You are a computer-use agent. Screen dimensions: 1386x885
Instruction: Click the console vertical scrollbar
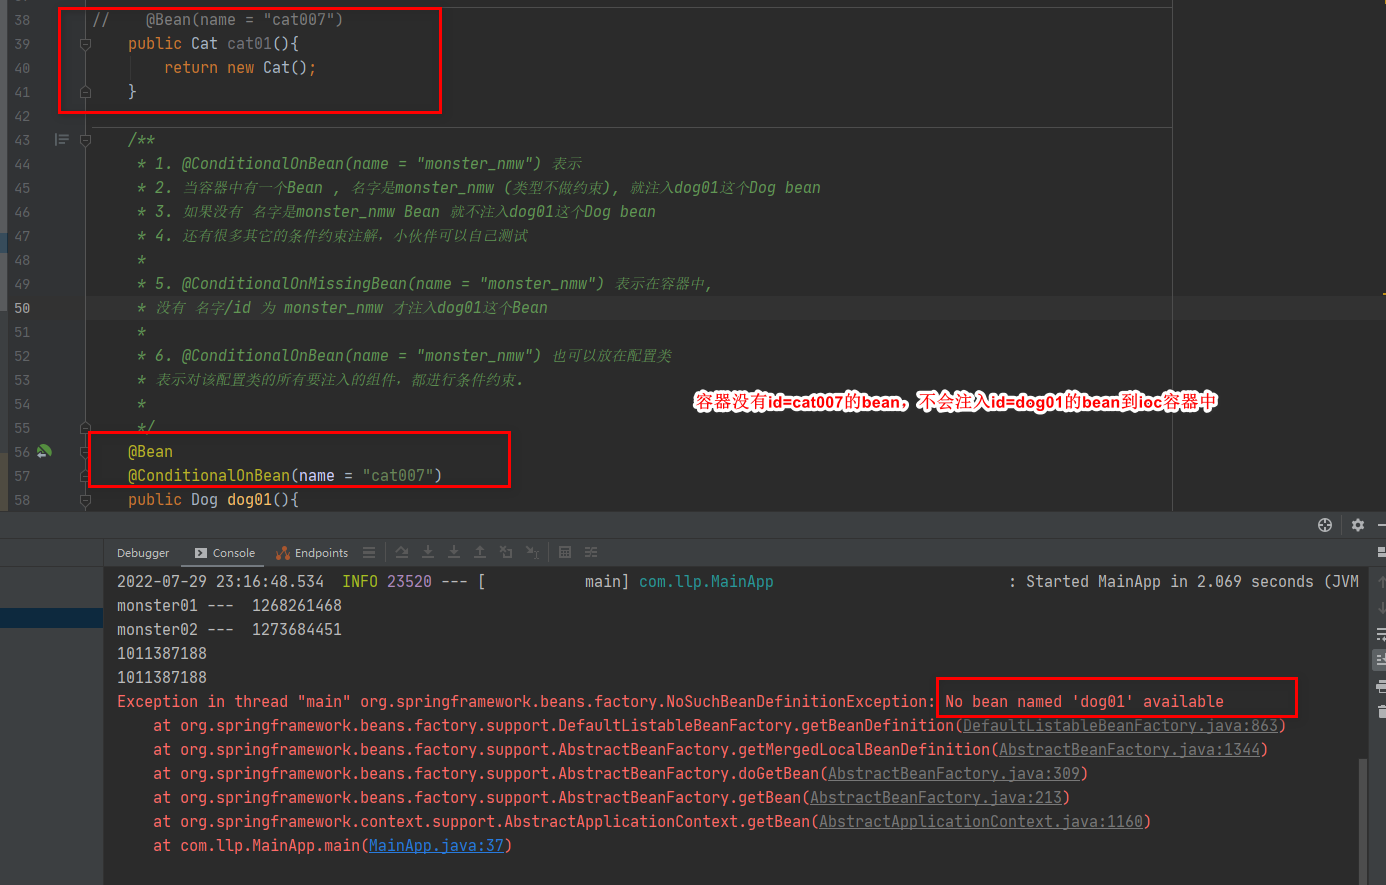click(x=1362, y=820)
